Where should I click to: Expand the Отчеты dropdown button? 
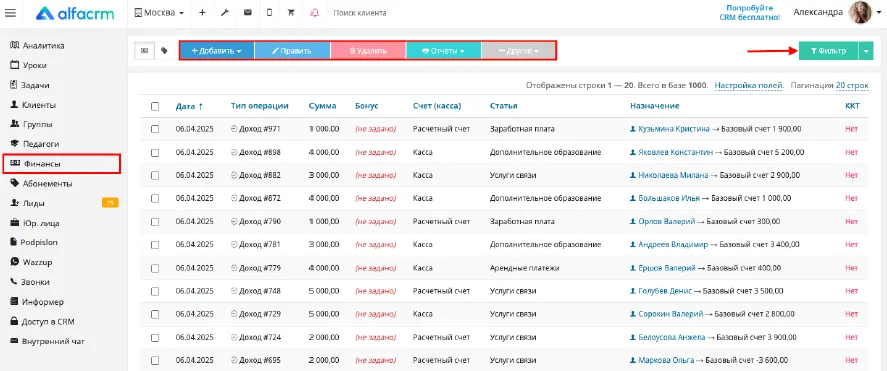(x=444, y=50)
